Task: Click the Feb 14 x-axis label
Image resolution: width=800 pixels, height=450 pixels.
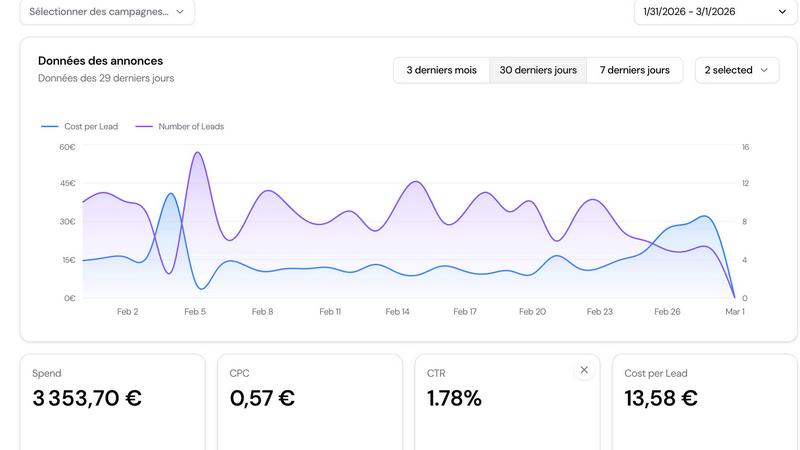Action: (397, 312)
